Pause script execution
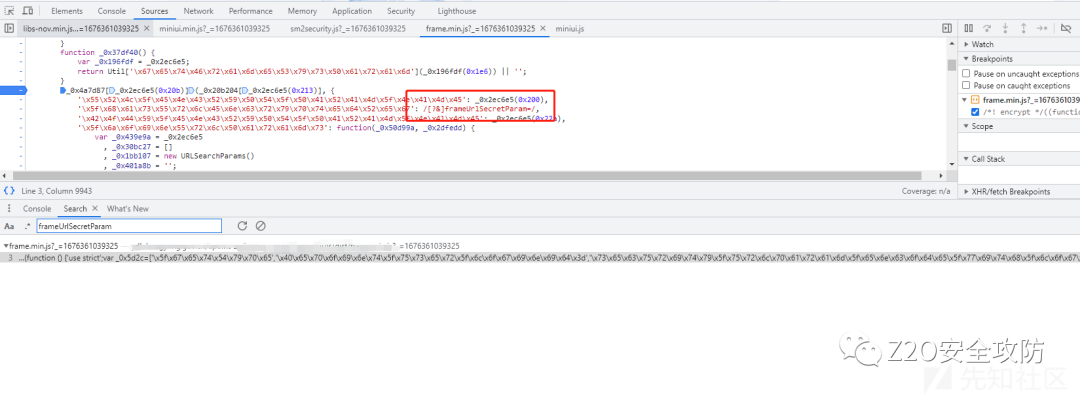Image resolution: width=1080 pixels, height=398 pixels. tap(968, 28)
